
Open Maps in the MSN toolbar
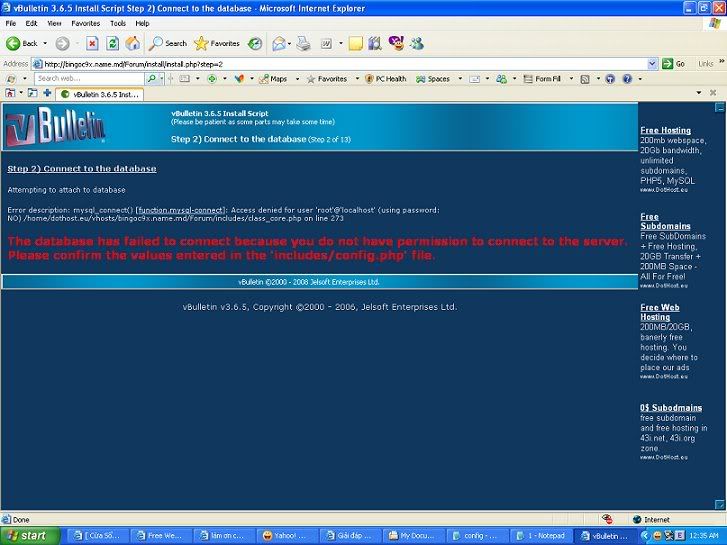[273, 79]
